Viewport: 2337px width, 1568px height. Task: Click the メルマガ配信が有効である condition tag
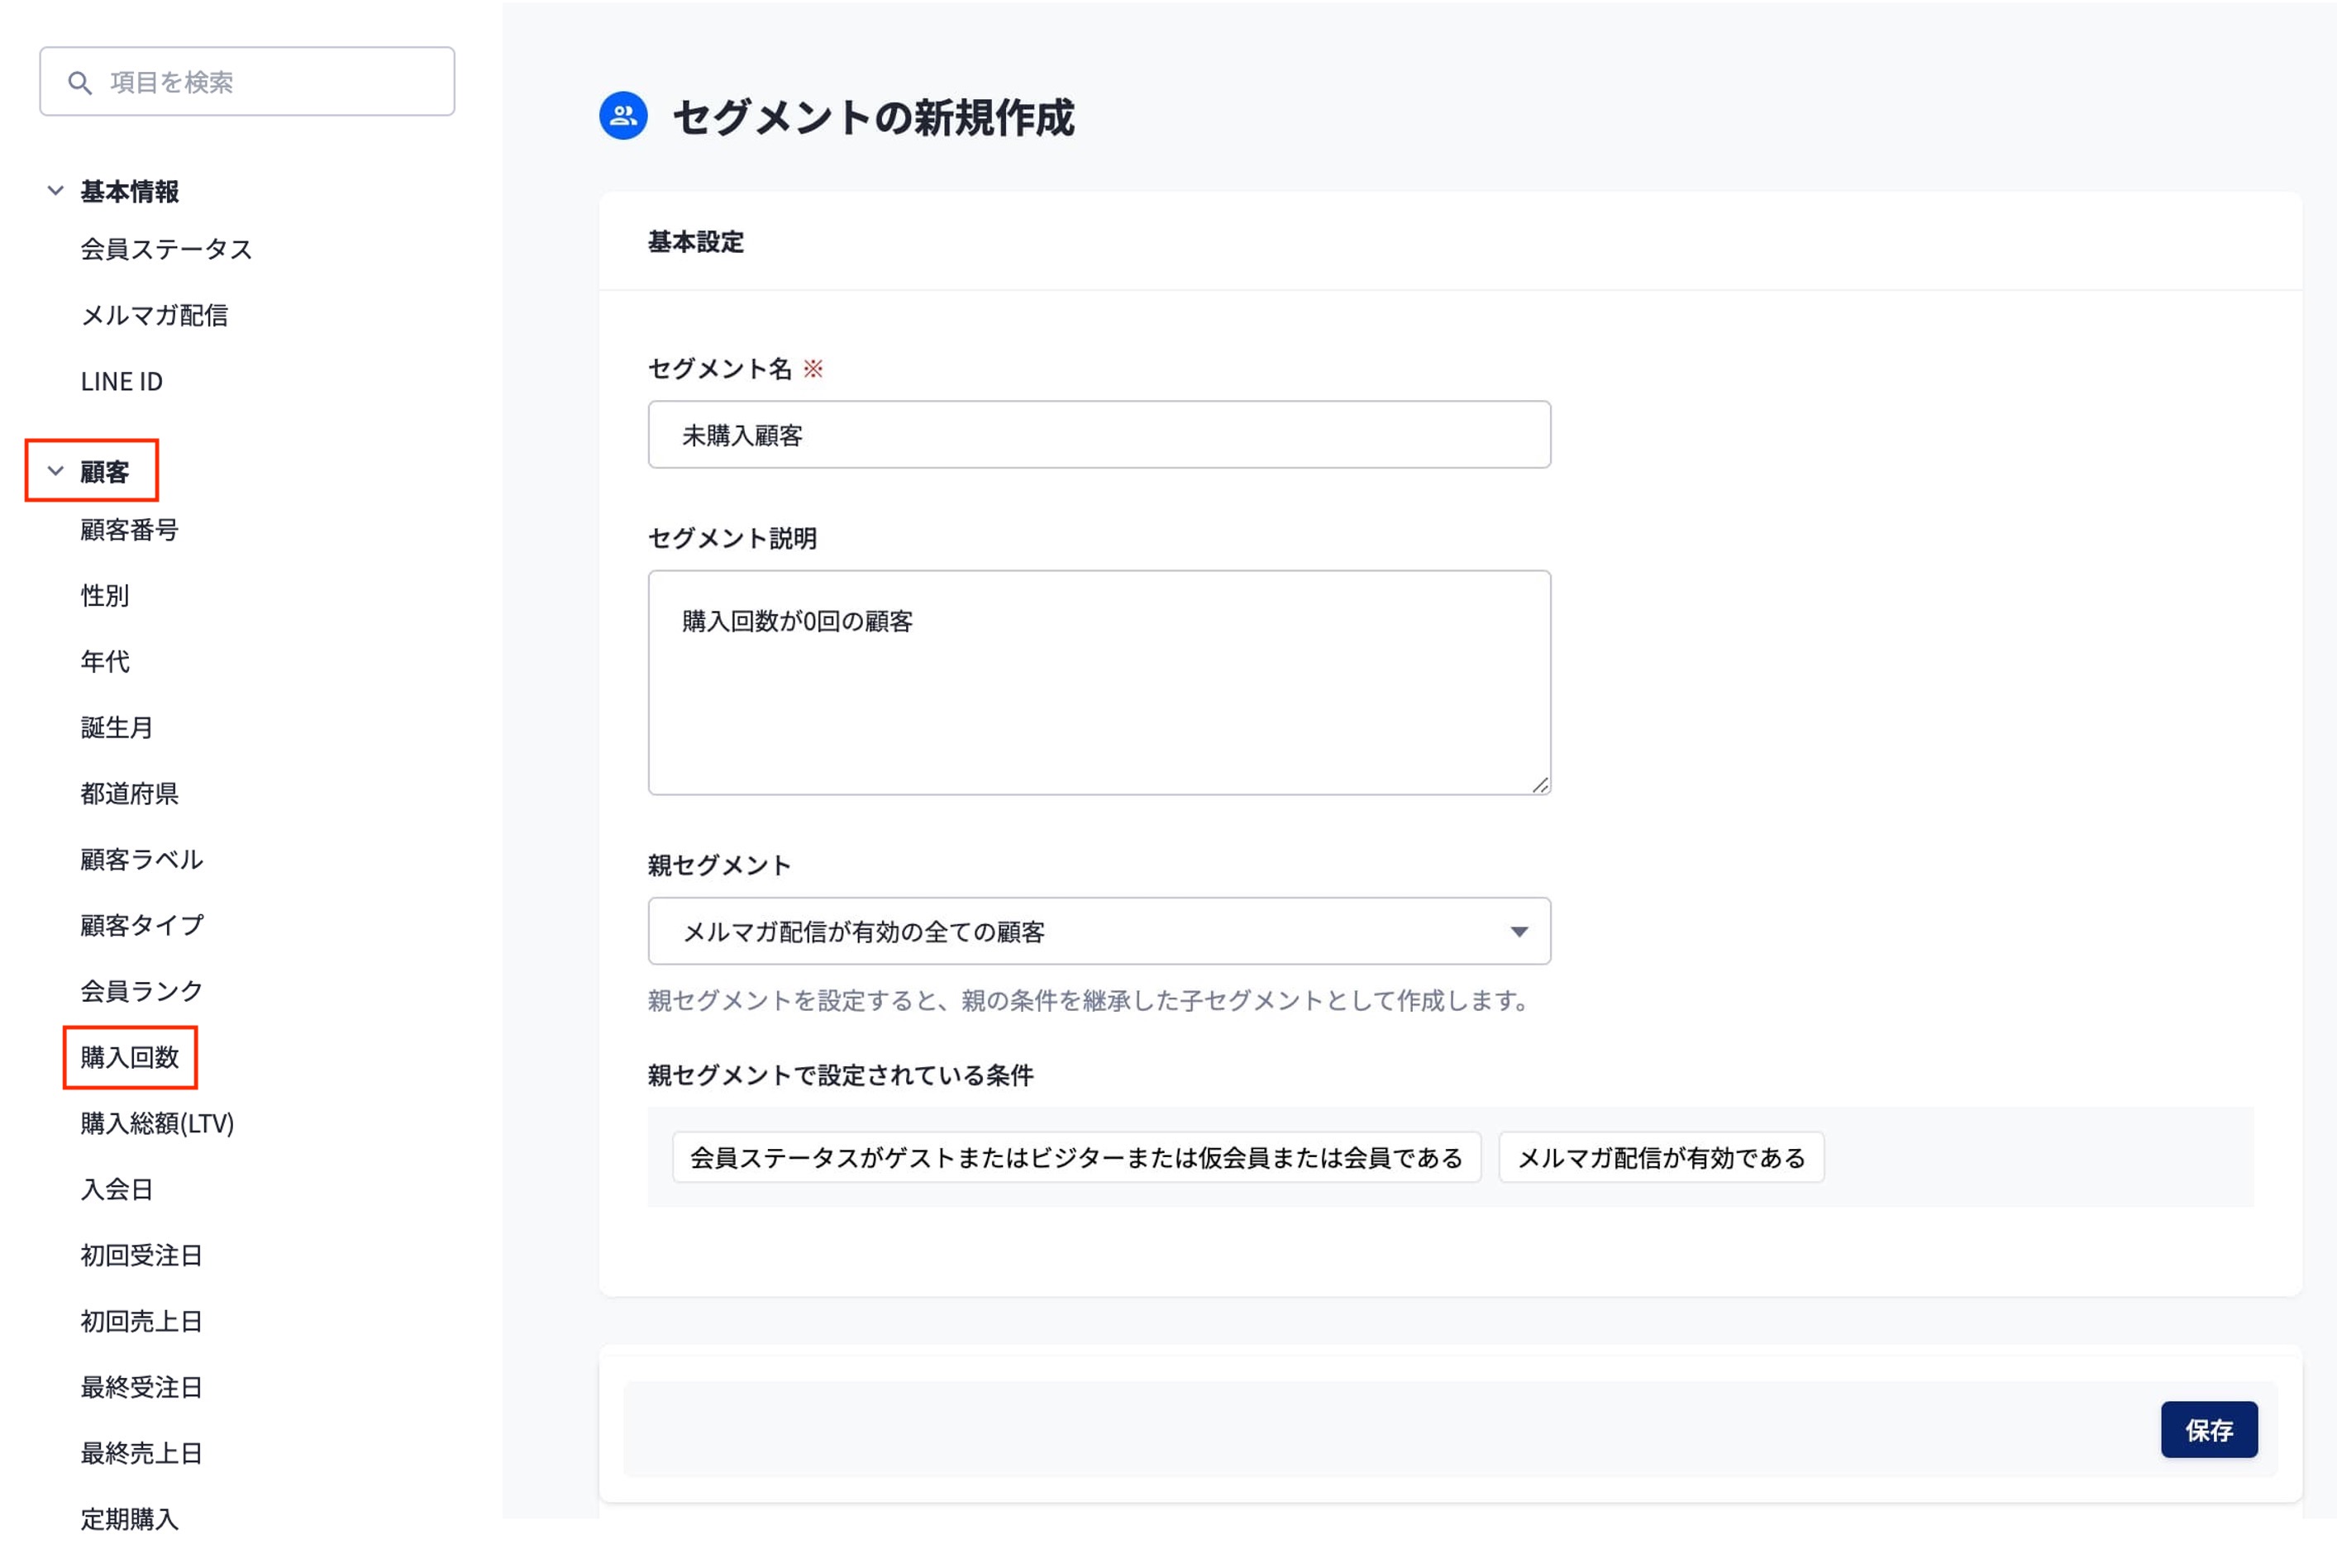1660,1157
